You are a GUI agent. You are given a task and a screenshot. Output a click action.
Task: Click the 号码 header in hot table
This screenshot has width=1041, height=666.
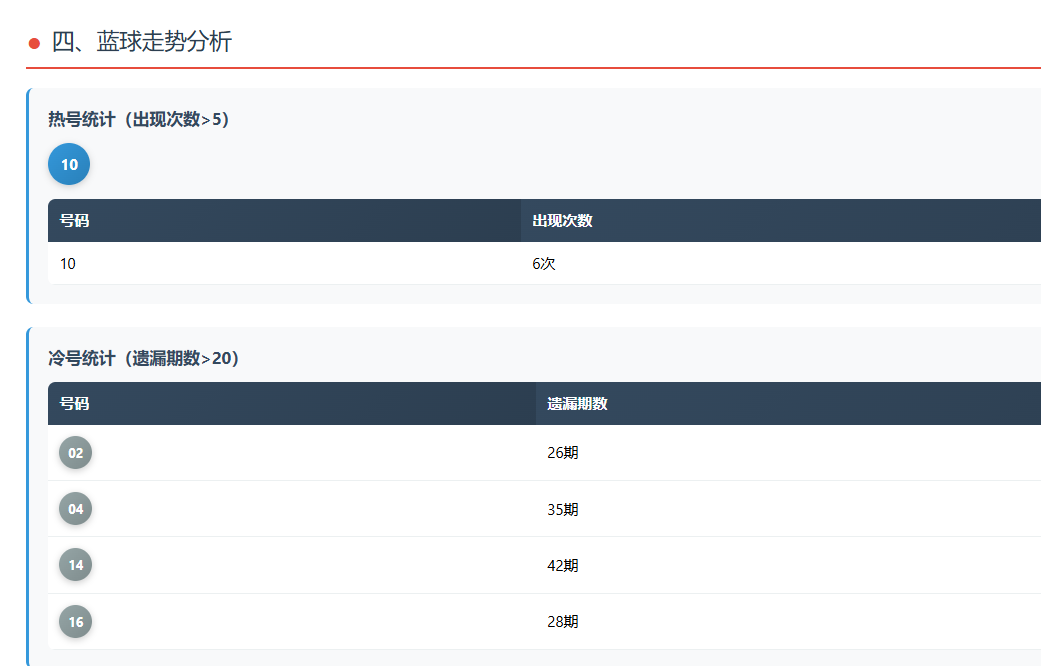75,220
